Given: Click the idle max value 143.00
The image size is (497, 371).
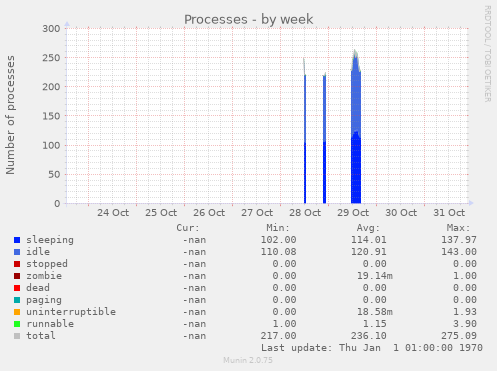Looking at the screenshot, I should pyautogui.click(x=459, y=252).
